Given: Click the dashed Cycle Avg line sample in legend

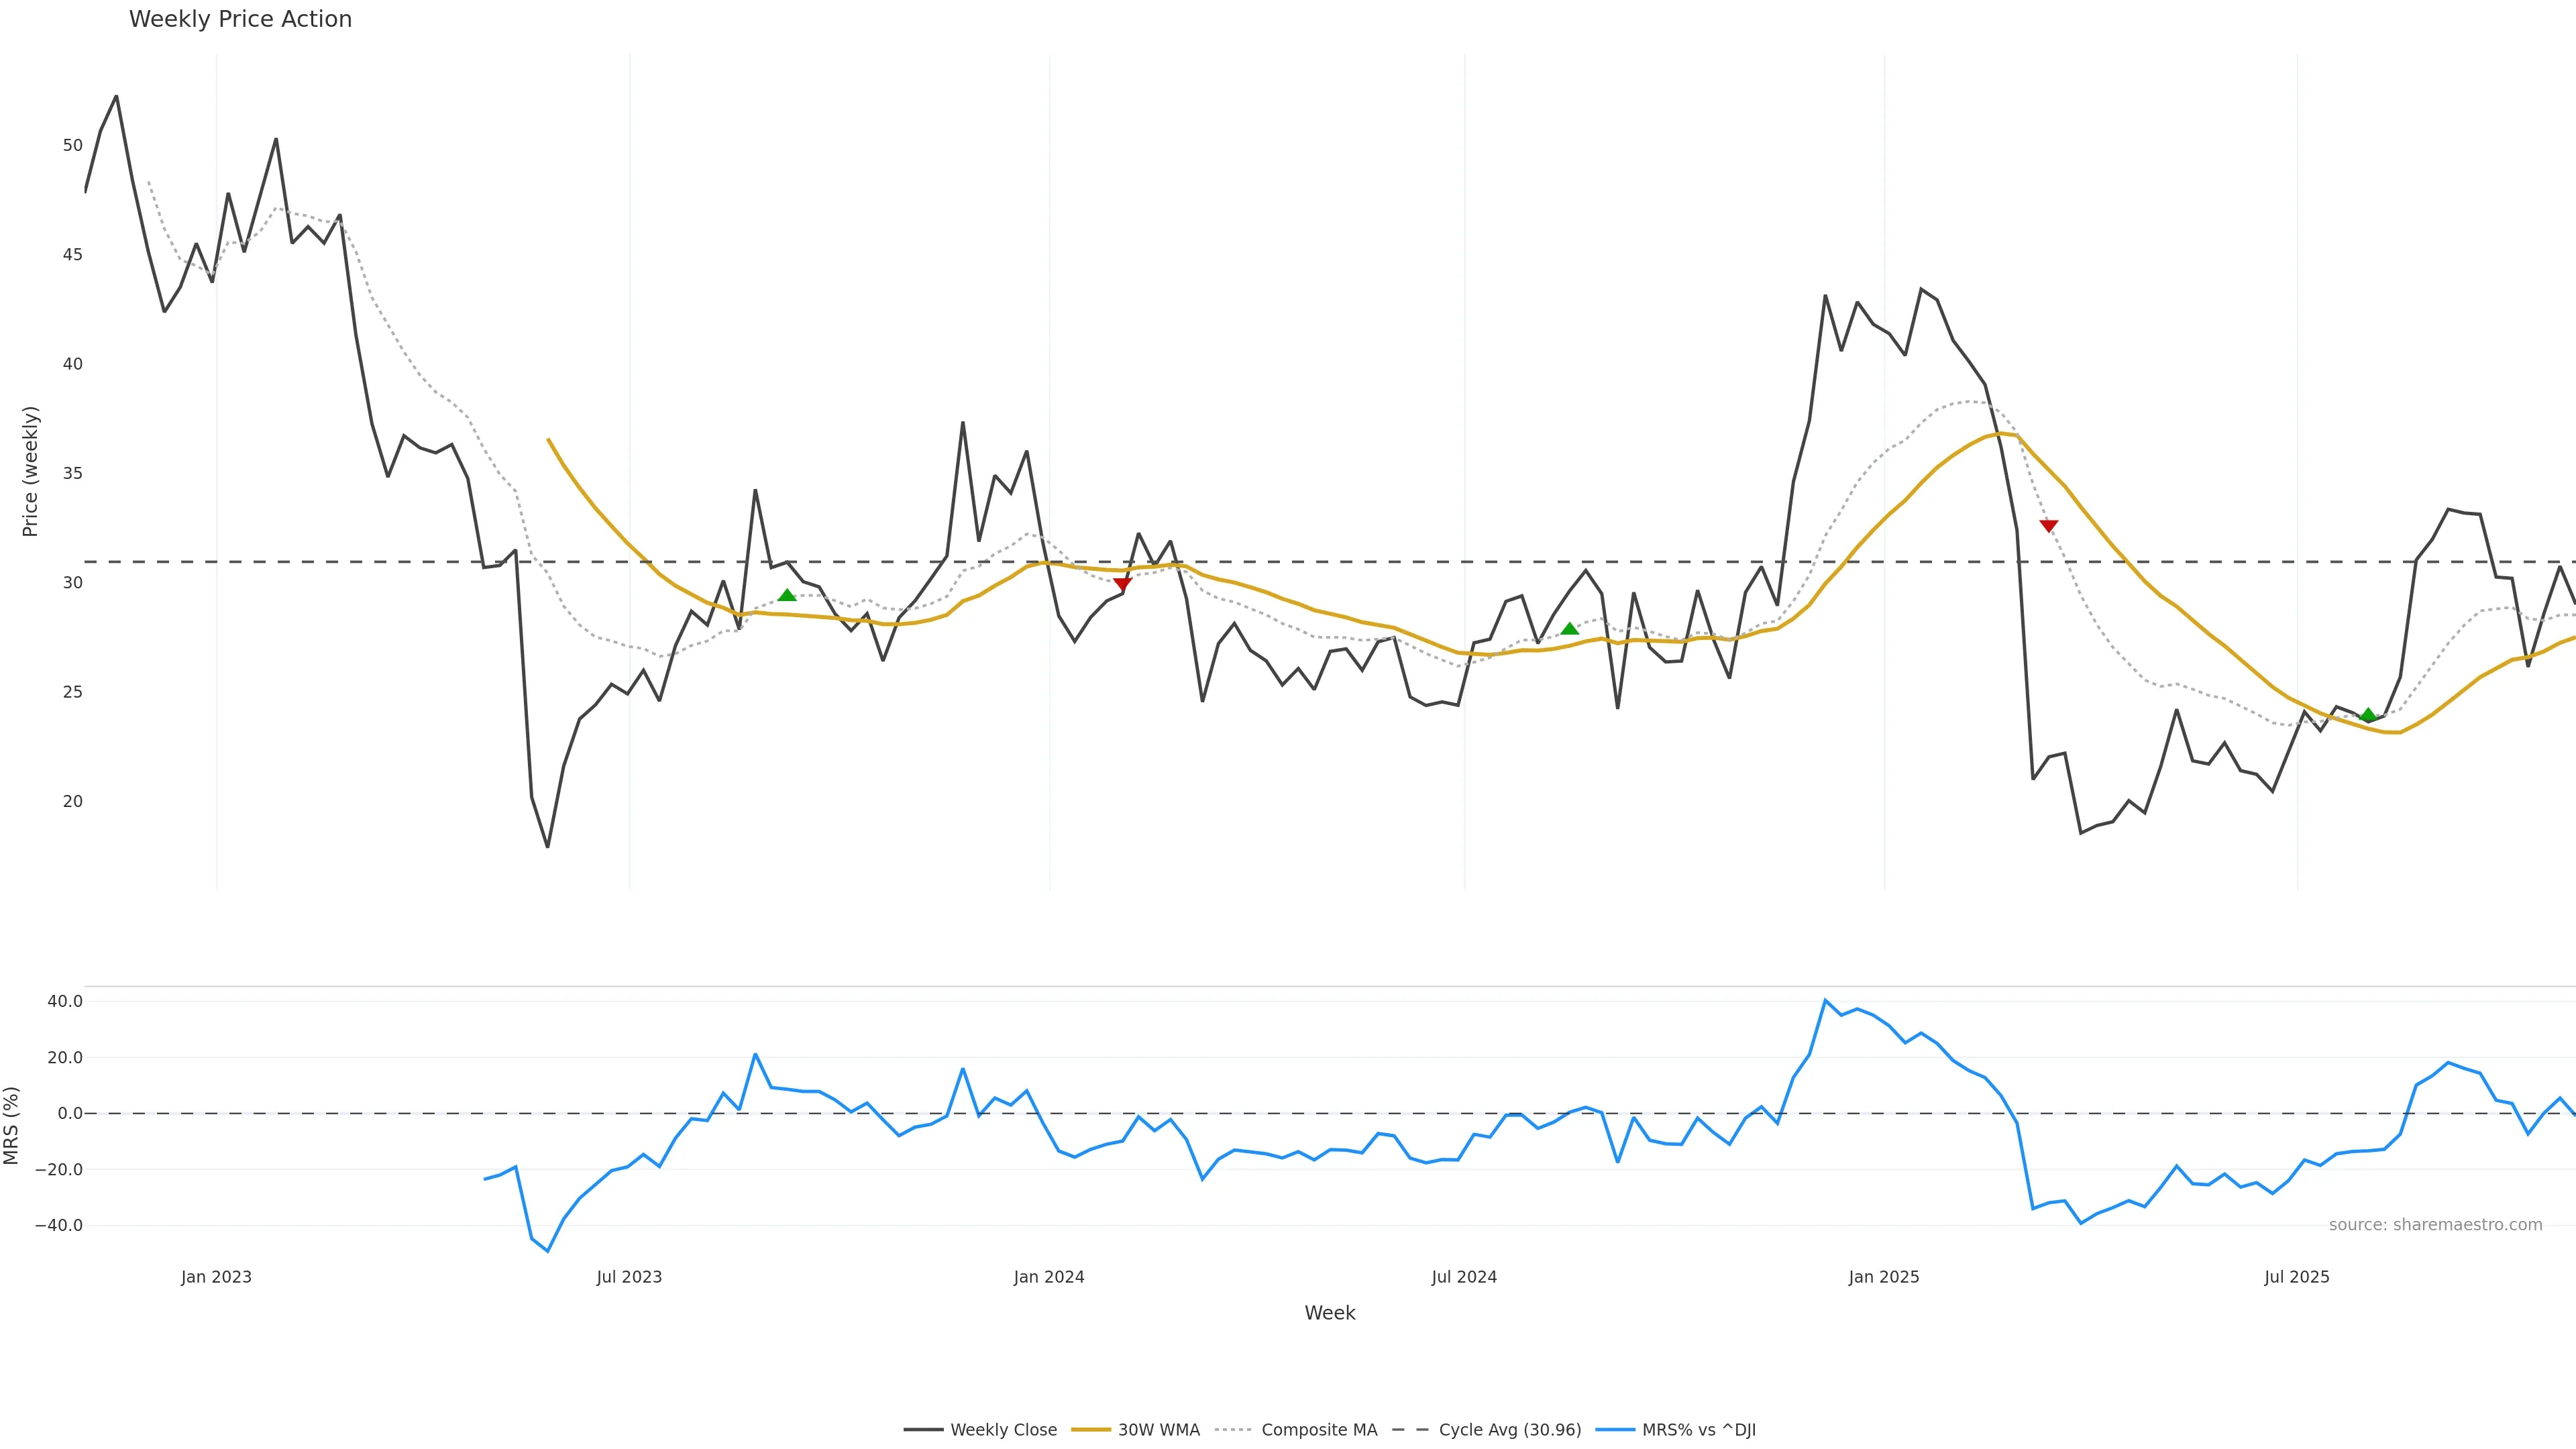Looking at the screenshot, I should [x=1411, y=1430].
